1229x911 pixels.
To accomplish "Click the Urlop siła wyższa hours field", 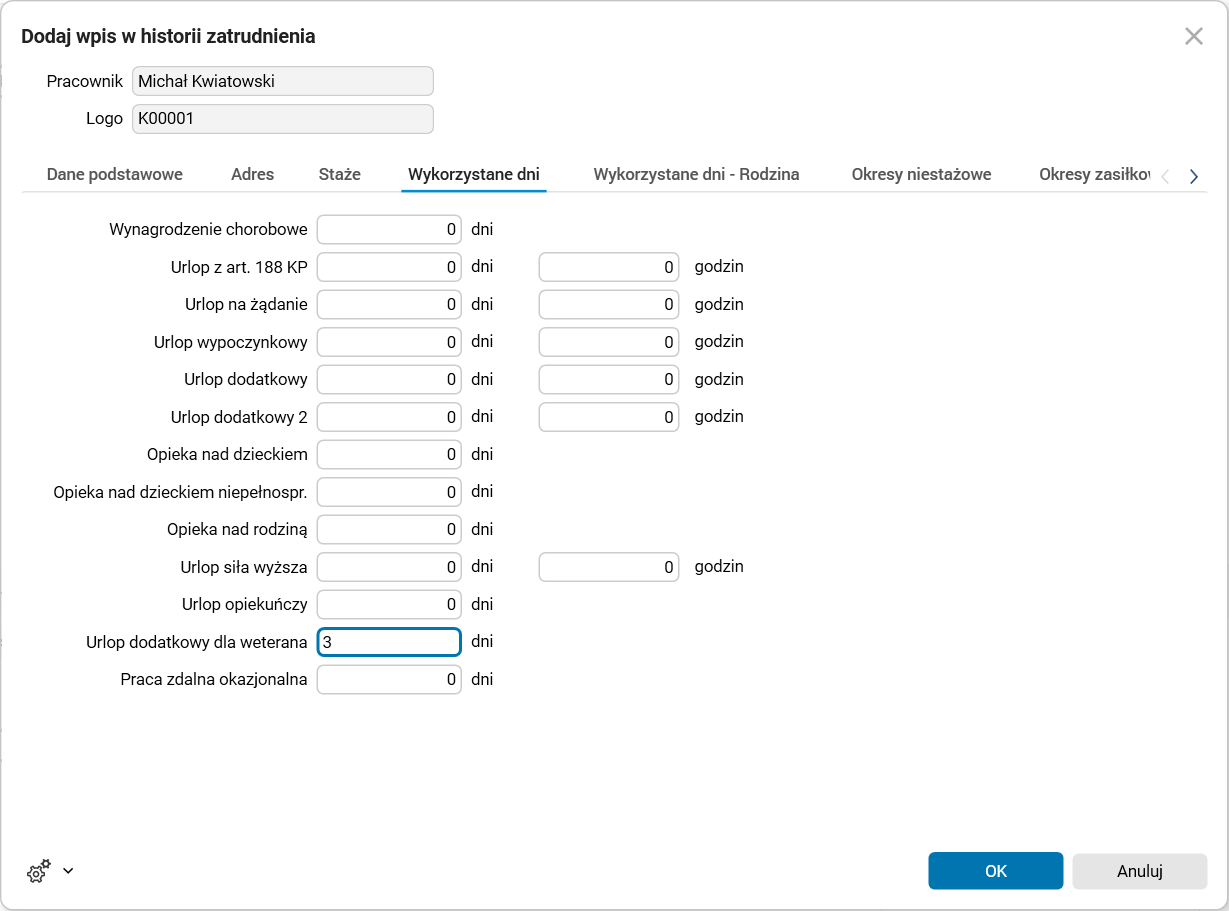I will coord(608,567).
